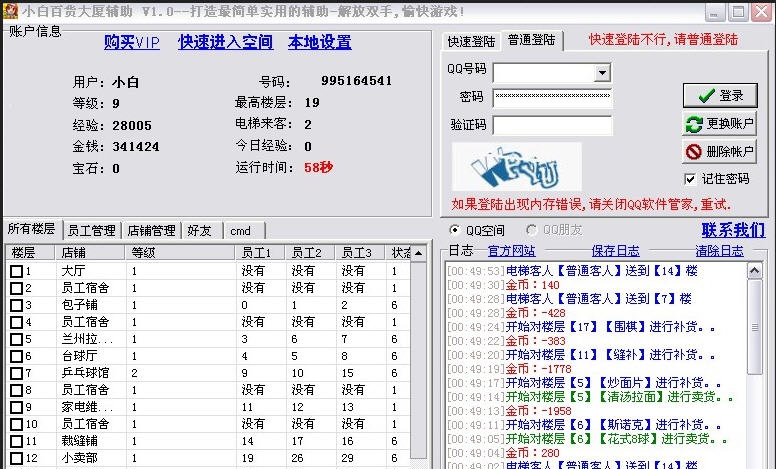Click the 店铺 column header

tap(90, 253)
